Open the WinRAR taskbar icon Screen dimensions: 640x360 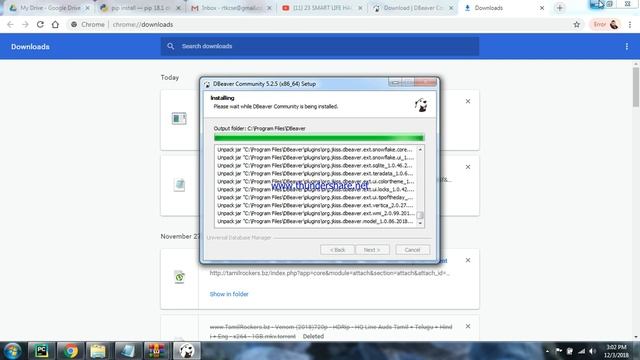coord(156,351)
